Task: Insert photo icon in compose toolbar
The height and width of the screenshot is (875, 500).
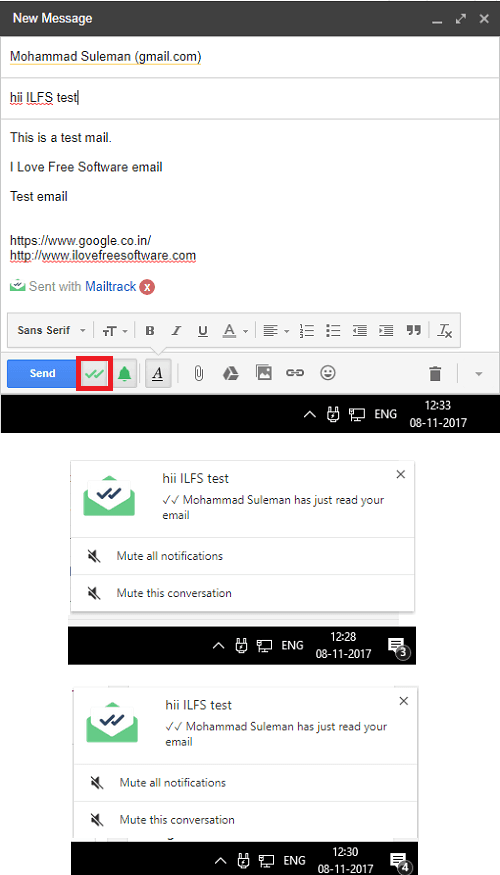Action: [x=263, y=373]
